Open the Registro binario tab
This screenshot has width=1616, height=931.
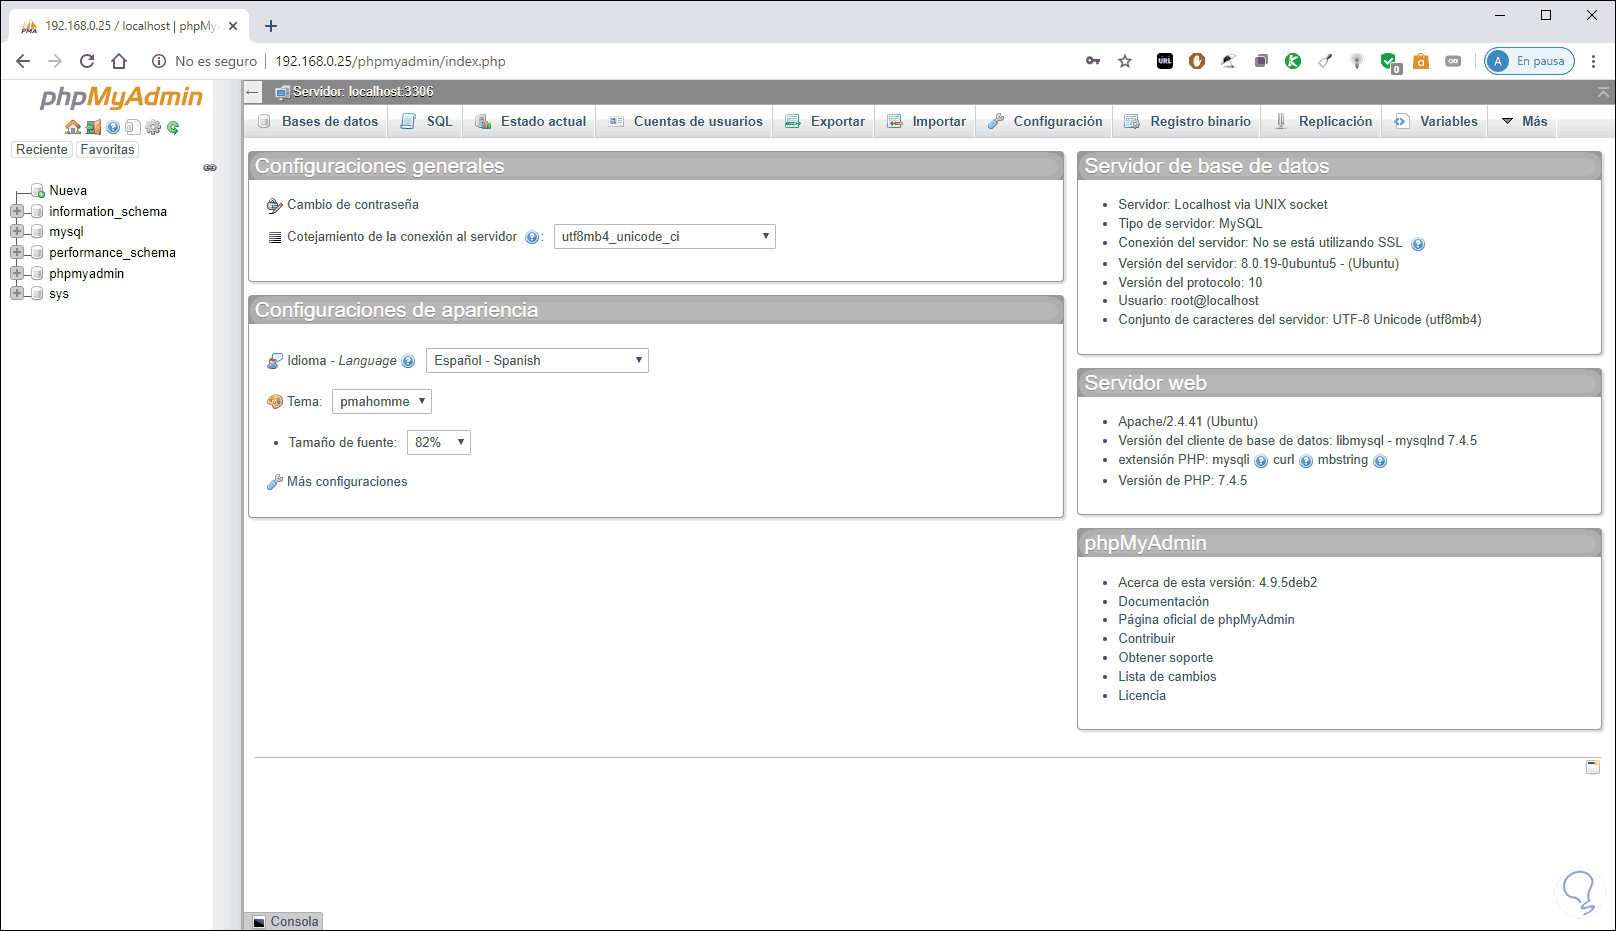coord(1187,121)
